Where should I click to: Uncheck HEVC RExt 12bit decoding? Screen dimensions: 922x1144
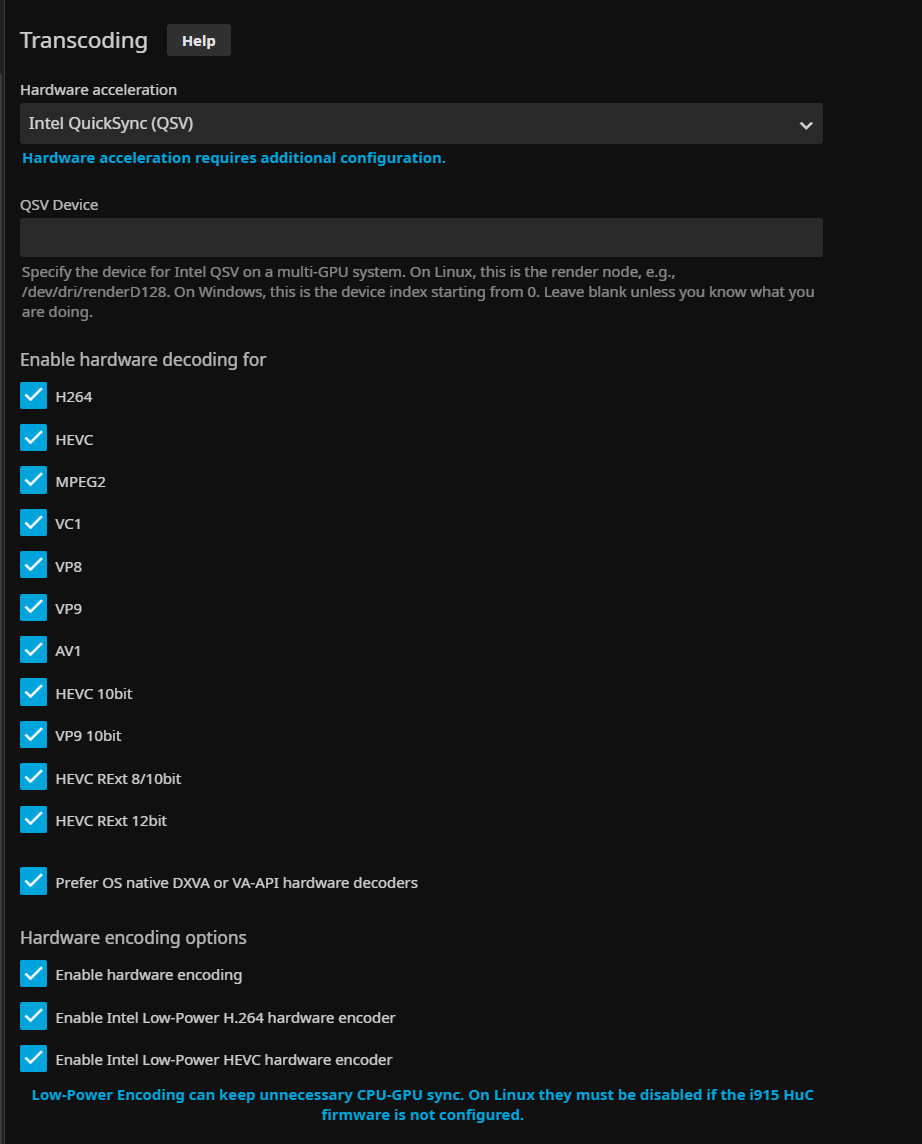[34, 820]
